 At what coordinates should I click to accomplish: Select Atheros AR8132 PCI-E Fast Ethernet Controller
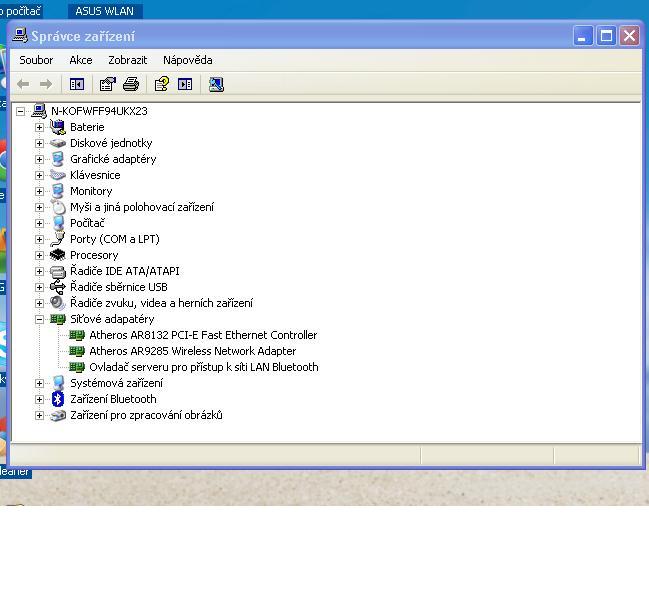tap(203, 335)
